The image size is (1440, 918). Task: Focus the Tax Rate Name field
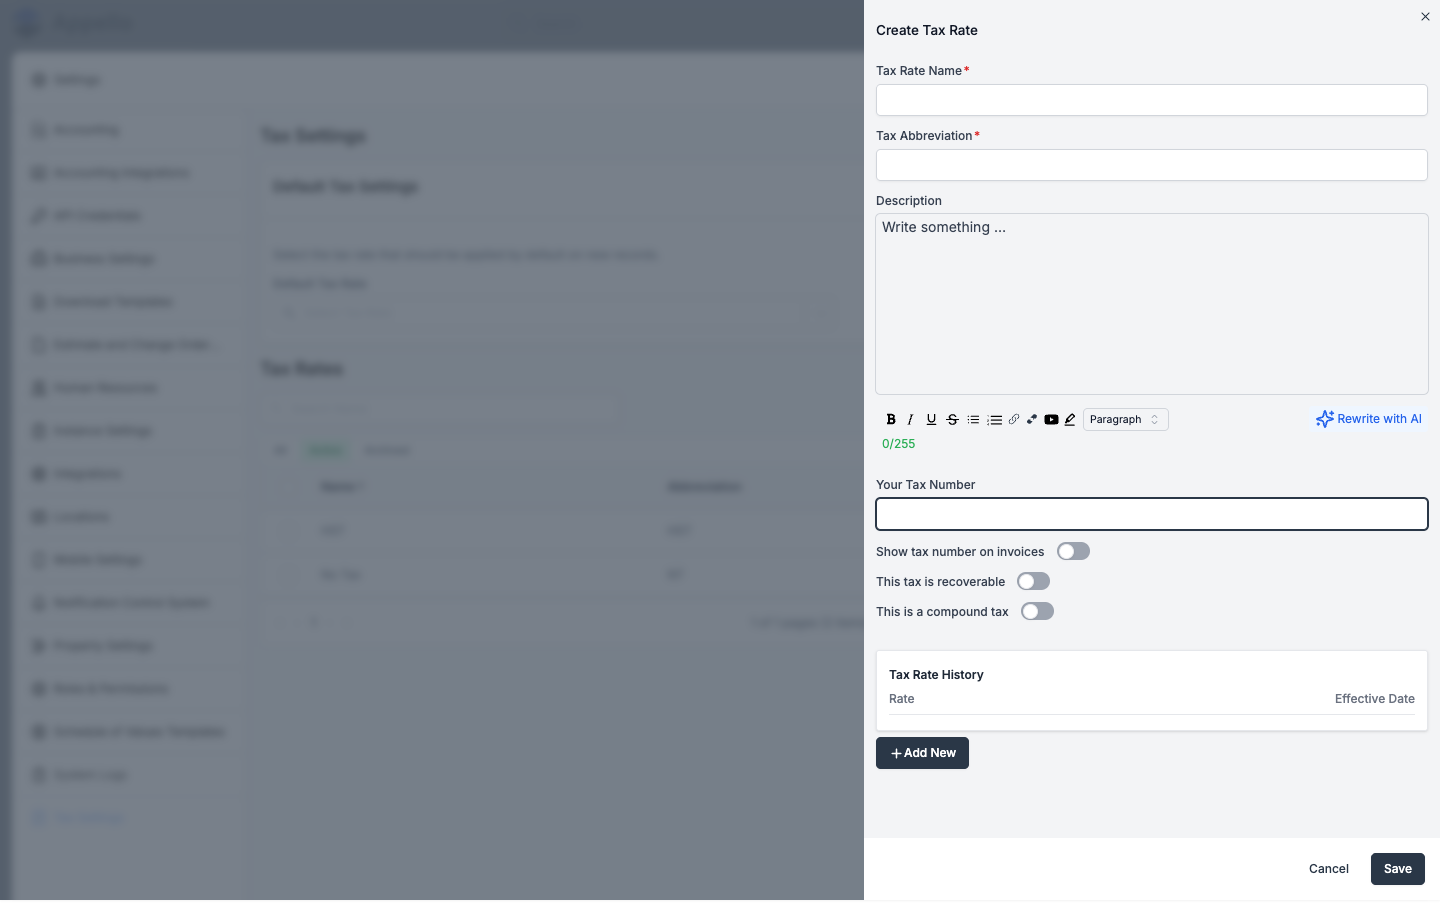pyautogui.click(x=1151, y=100)
